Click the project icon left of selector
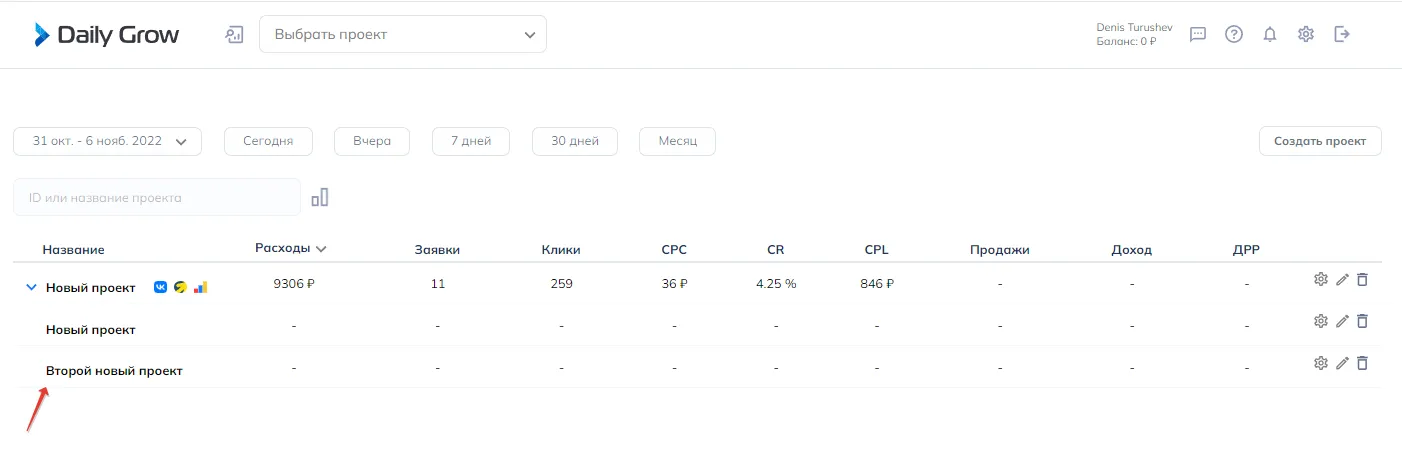The image size is (1402, 476). click(235, 35)
